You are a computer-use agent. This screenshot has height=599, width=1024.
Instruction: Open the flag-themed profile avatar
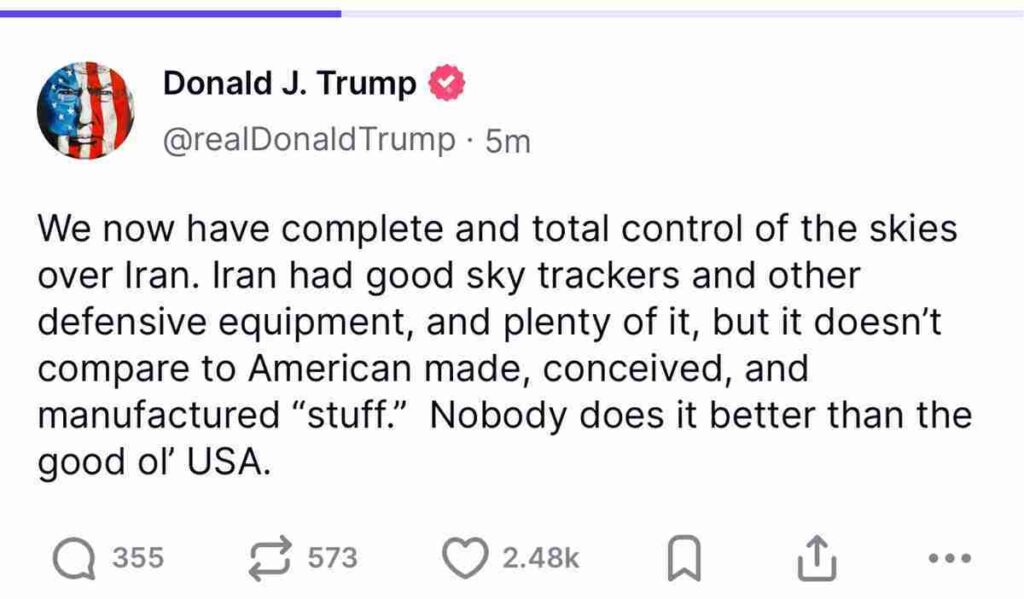85,111
